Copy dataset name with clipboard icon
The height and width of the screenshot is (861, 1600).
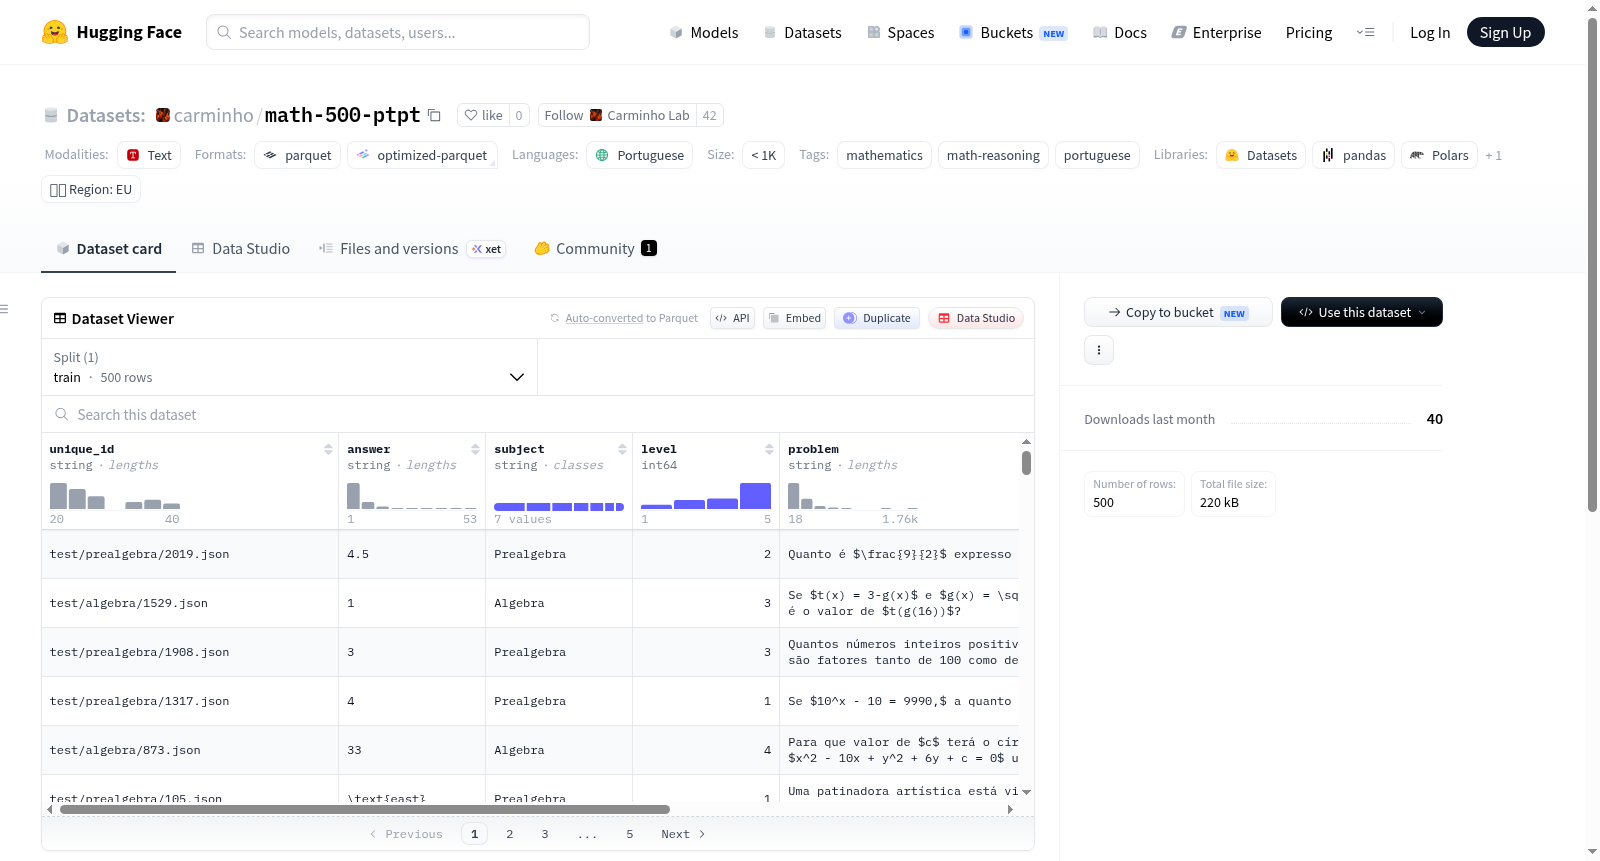click(x=434, y=115)
